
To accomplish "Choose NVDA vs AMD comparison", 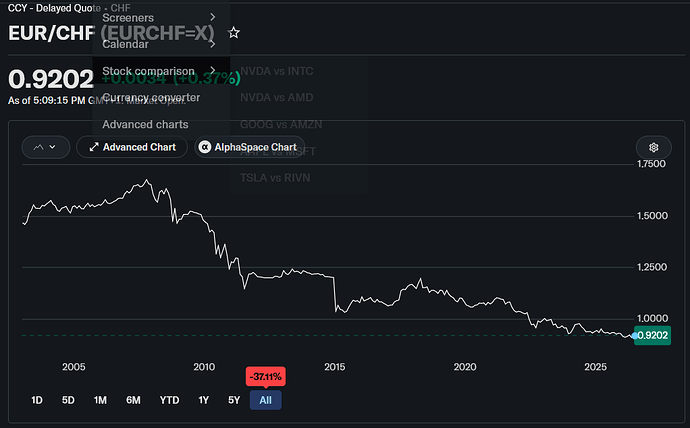I will [276, 97].
